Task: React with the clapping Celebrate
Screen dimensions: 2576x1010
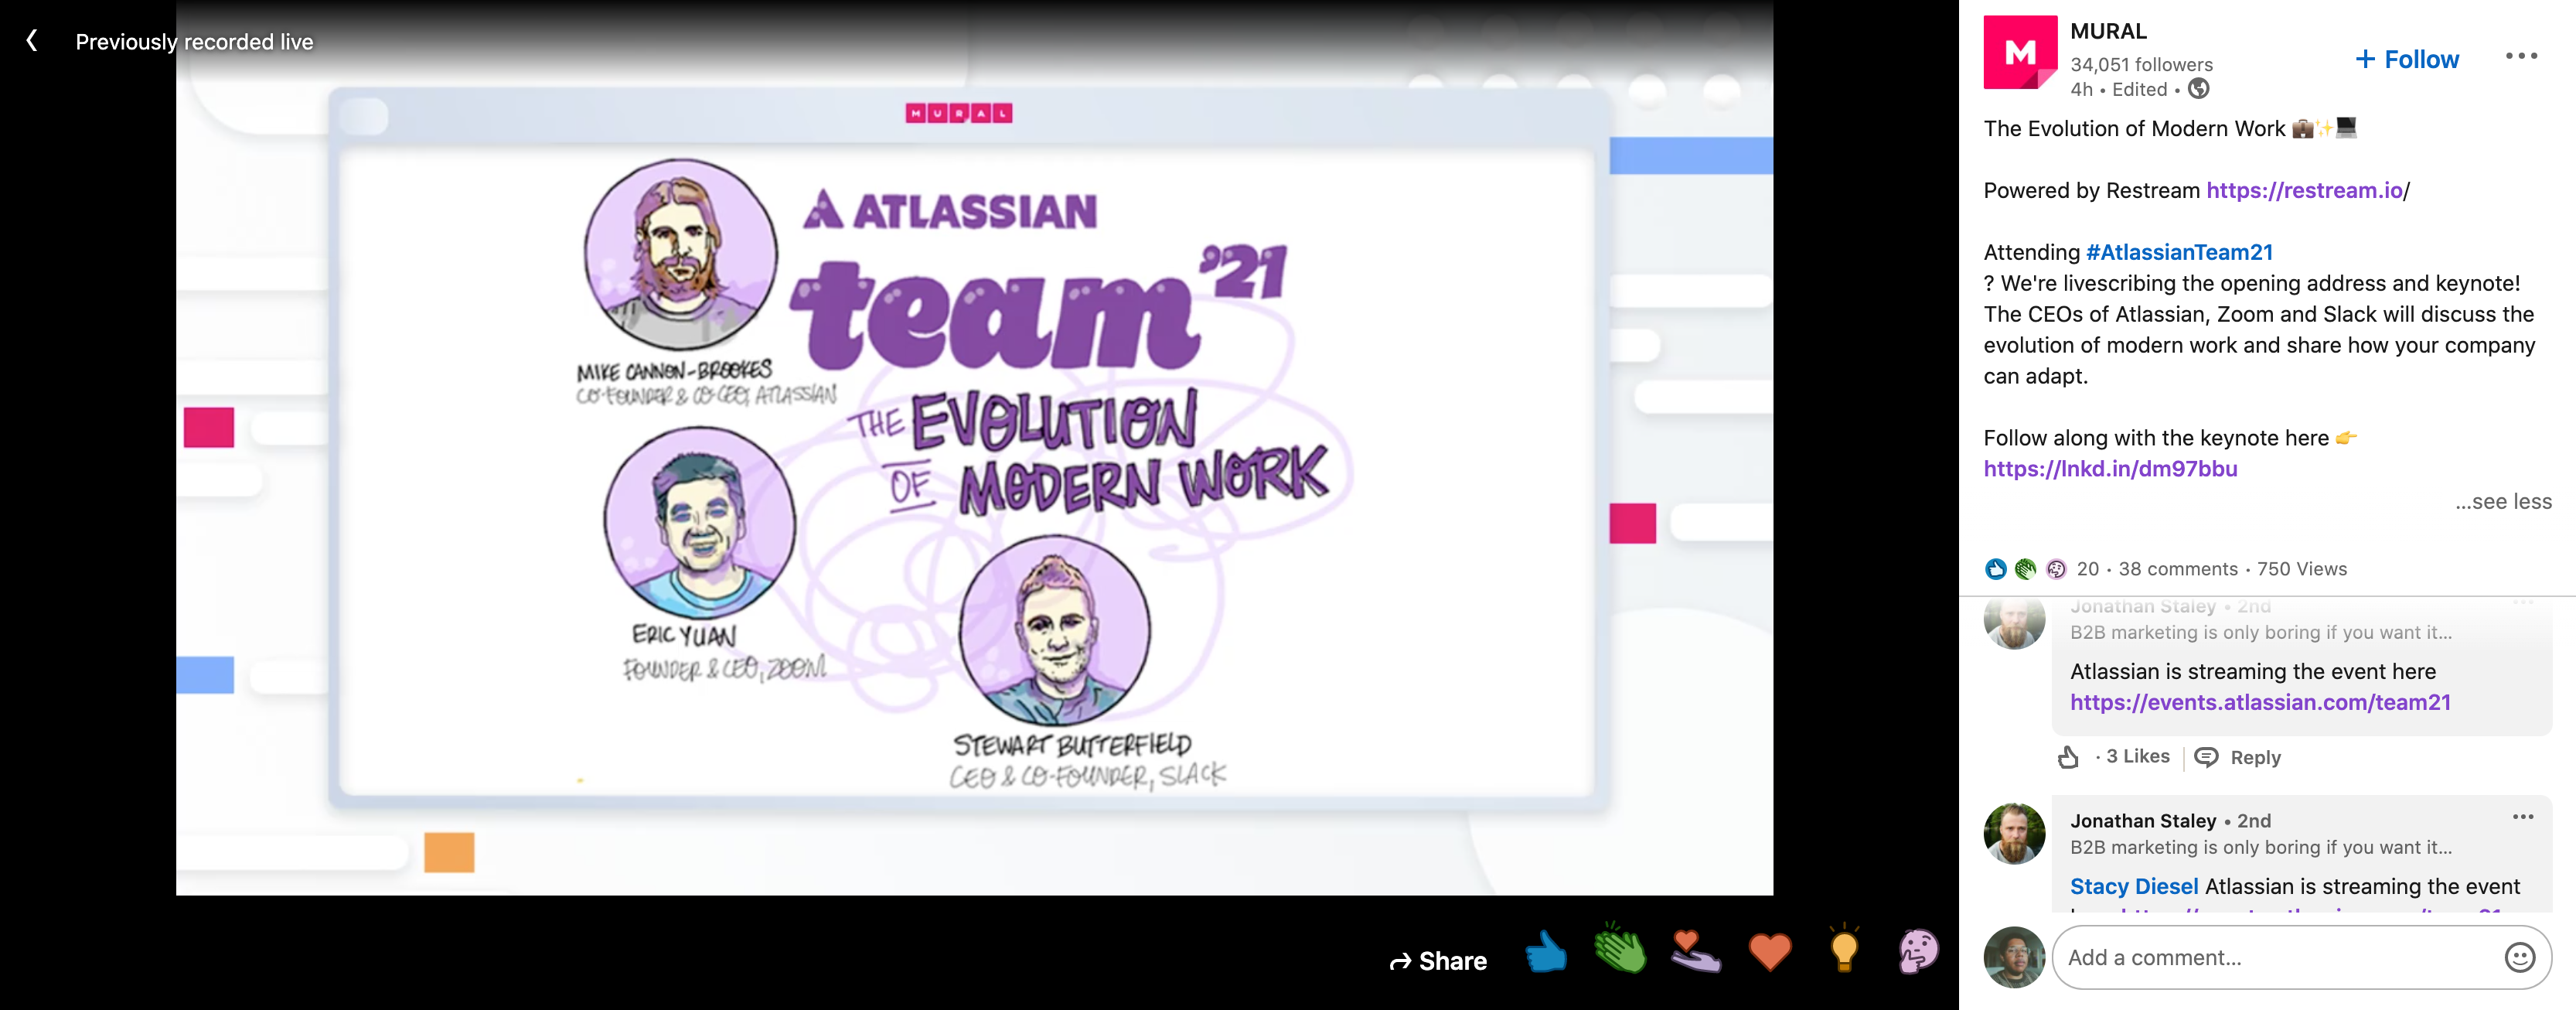Action: point(1620,948)
